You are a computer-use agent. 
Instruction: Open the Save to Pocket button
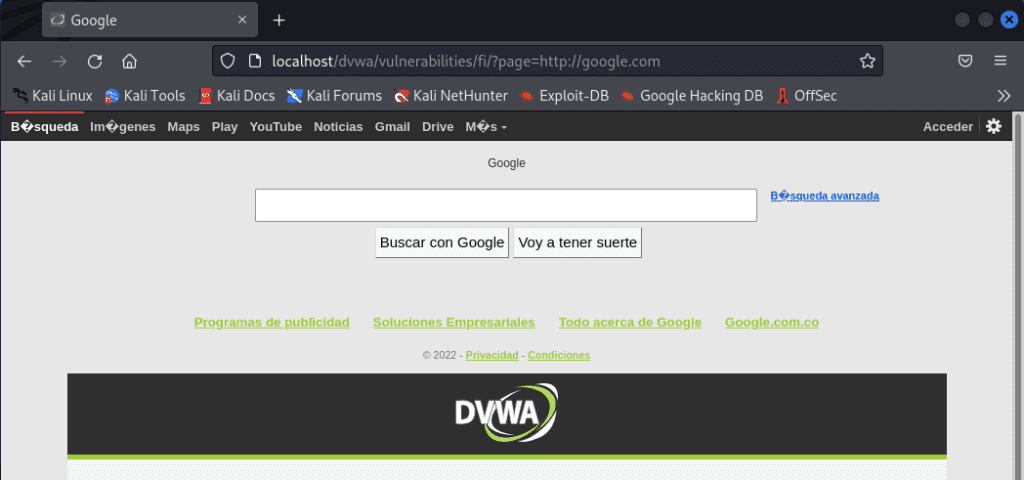tap(965, 61)
